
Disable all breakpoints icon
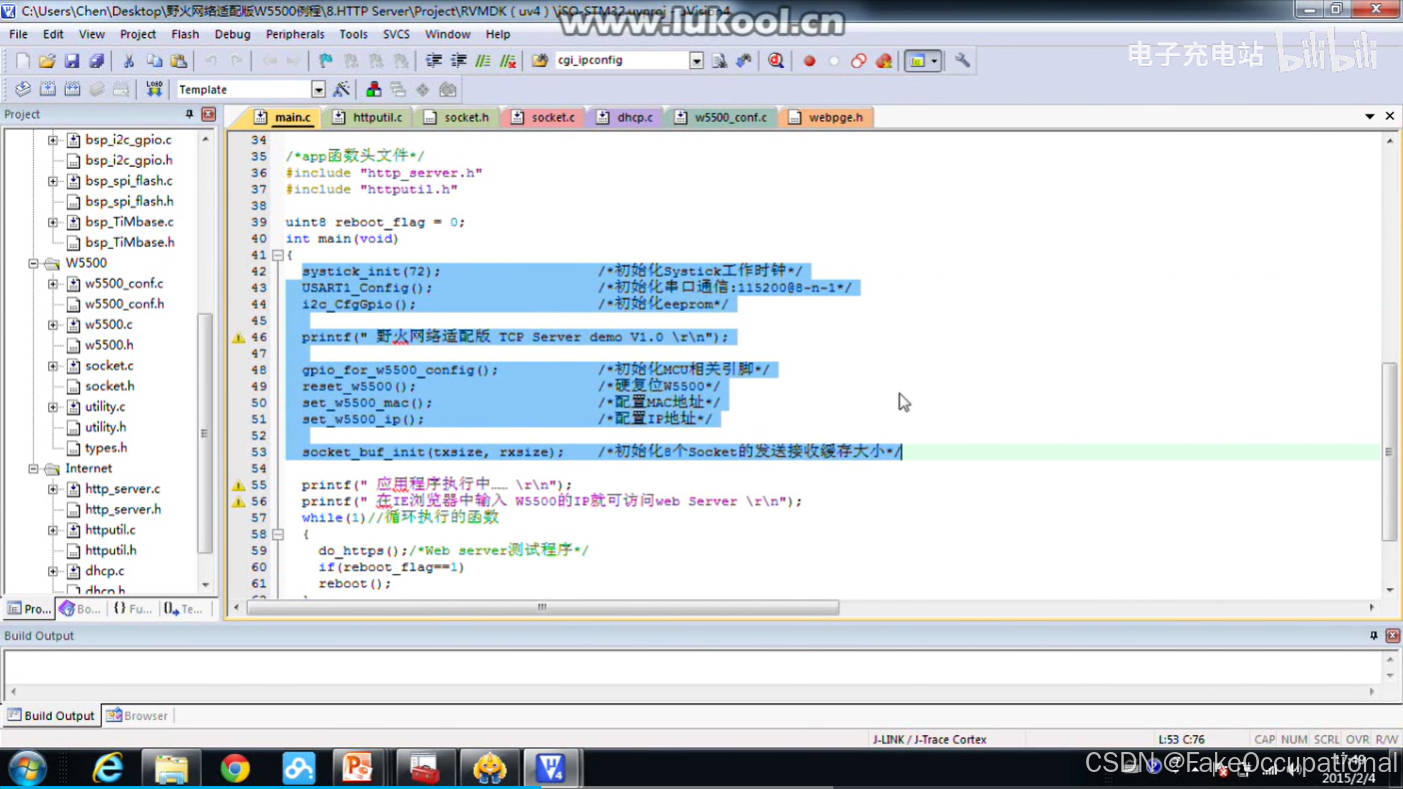pyautogui.click(x=859, y=61)
